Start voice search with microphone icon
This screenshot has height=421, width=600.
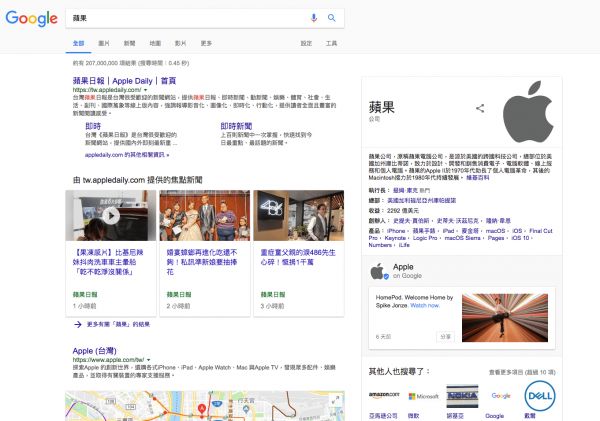click(x=314, y=18)
